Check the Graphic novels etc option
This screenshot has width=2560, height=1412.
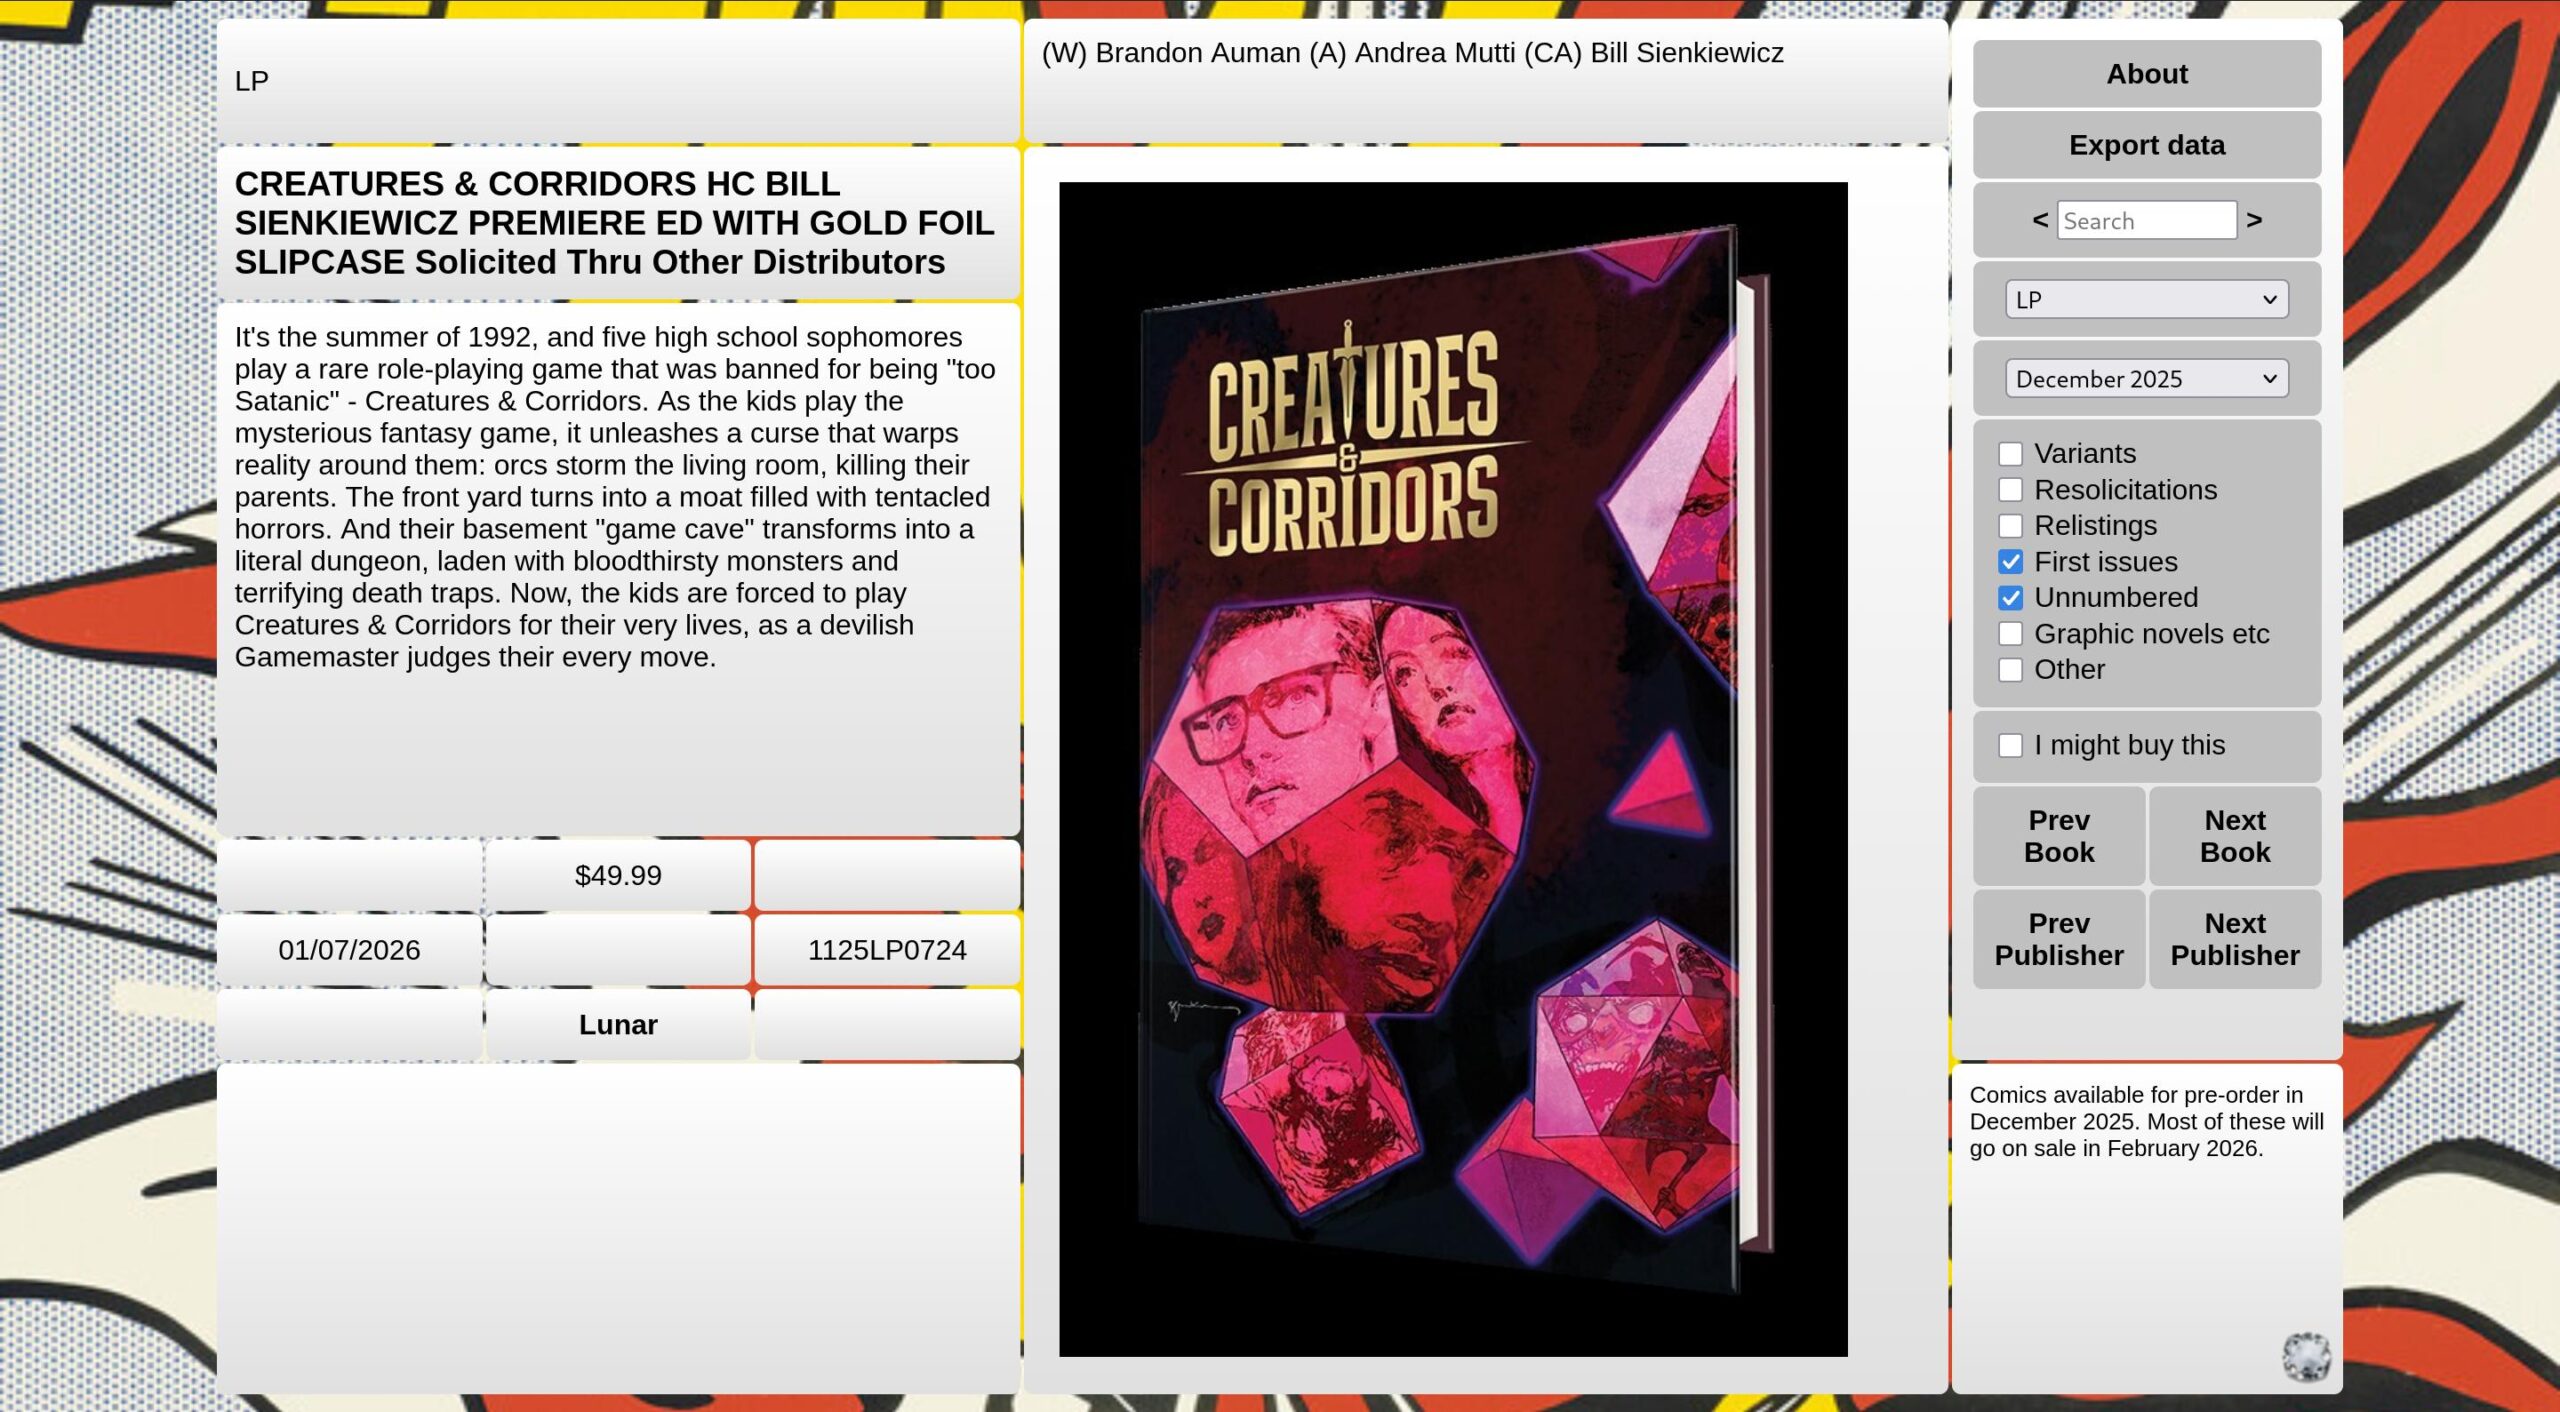(x=2010, y=634)
